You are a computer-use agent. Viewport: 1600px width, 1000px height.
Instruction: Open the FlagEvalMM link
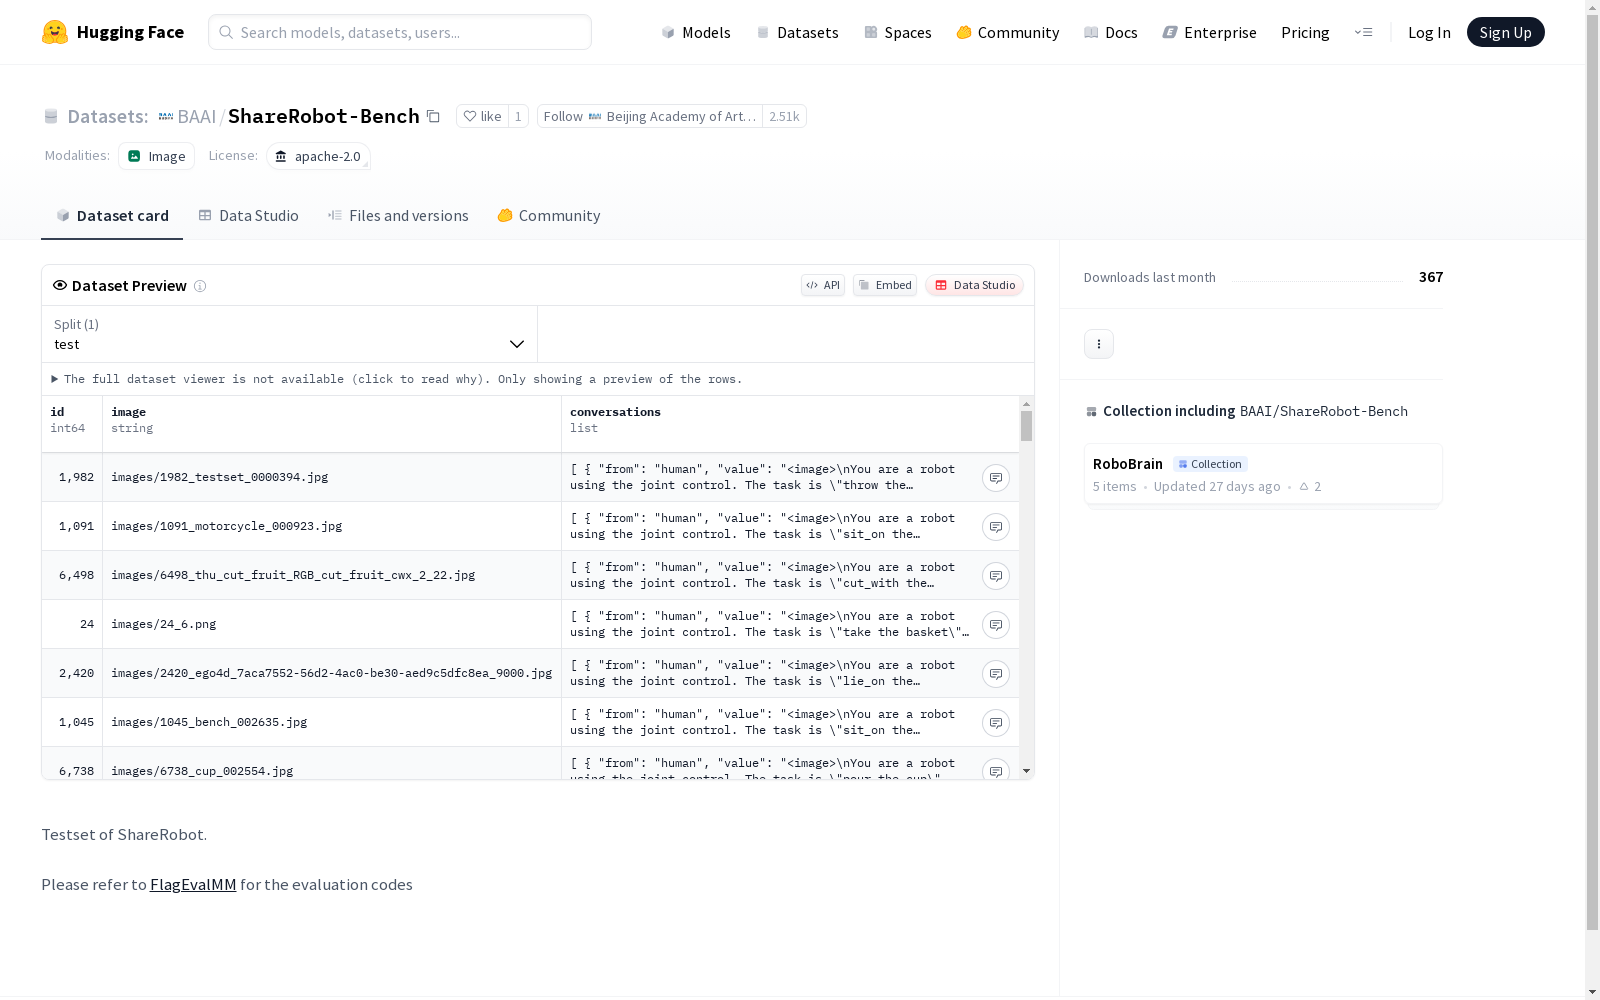193,885
